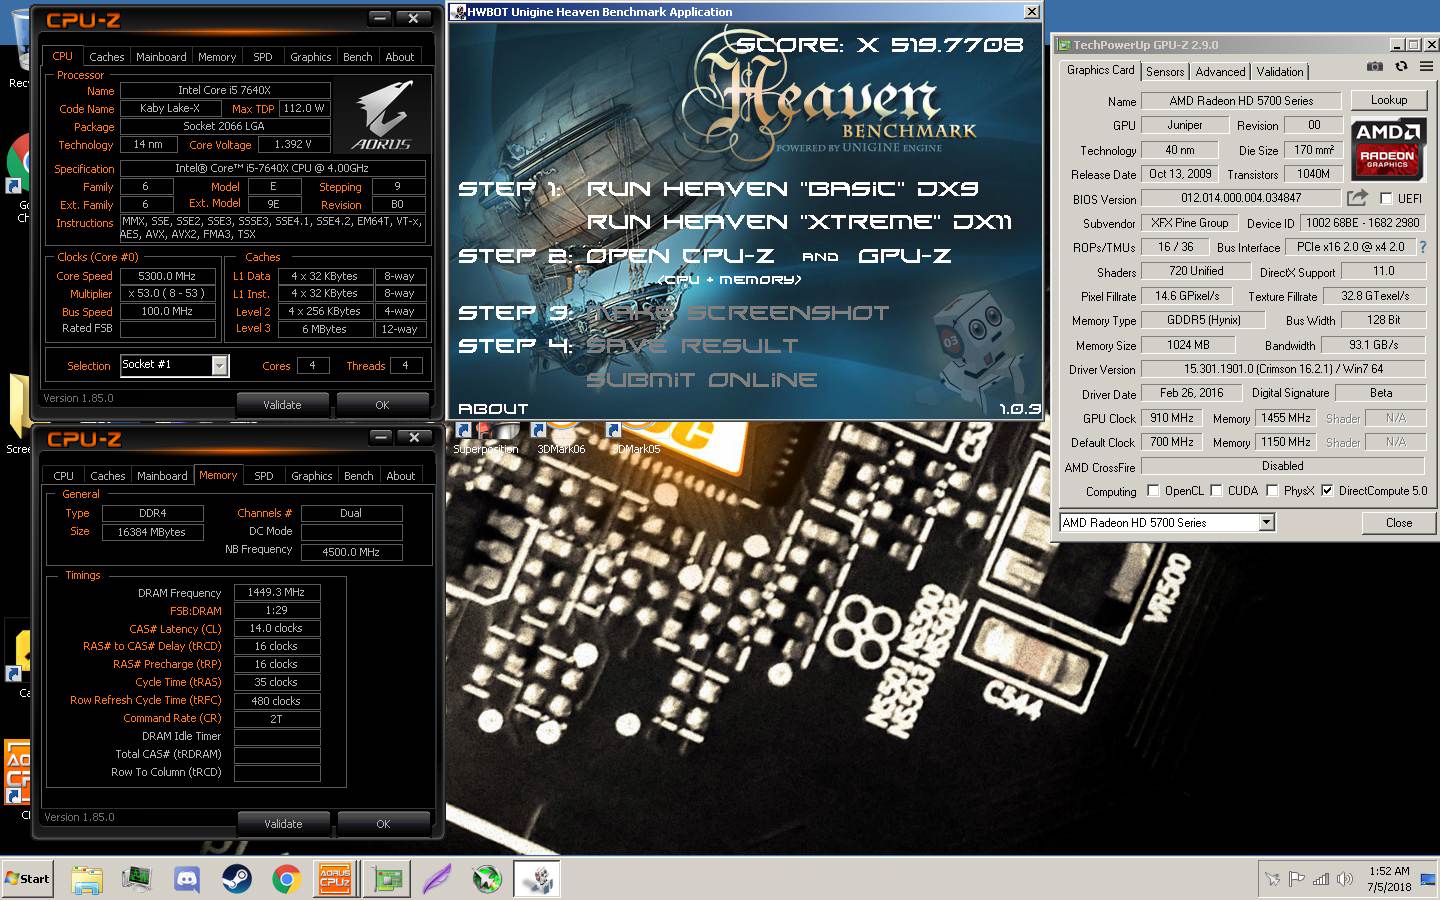1440x900 pixels.
Task: Switch to the Sensors tab in GPU-Z
Action: [1165, 72]
